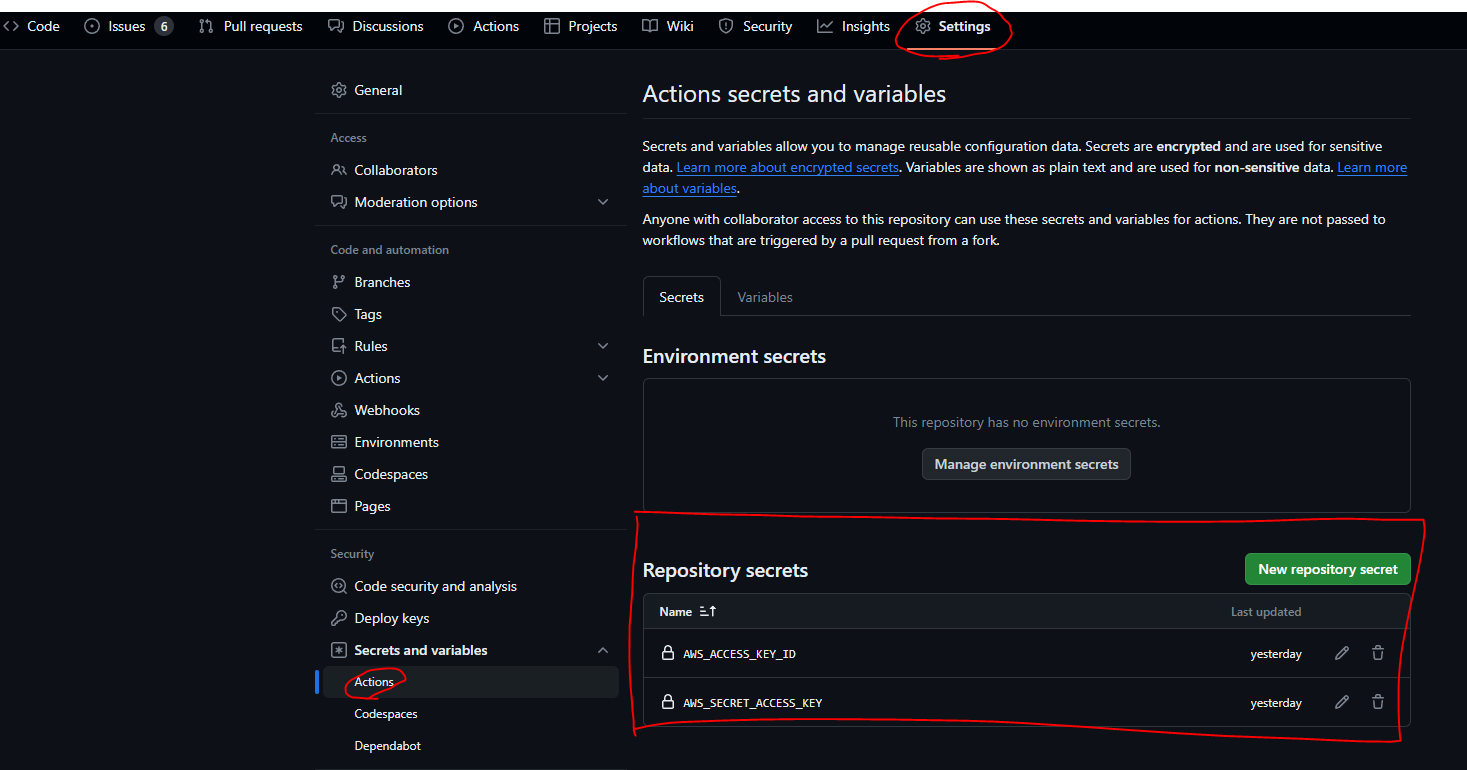Expand the Rules sidebar section
1467x770 pixels.
pyautogui.click(x=602, y=346)
